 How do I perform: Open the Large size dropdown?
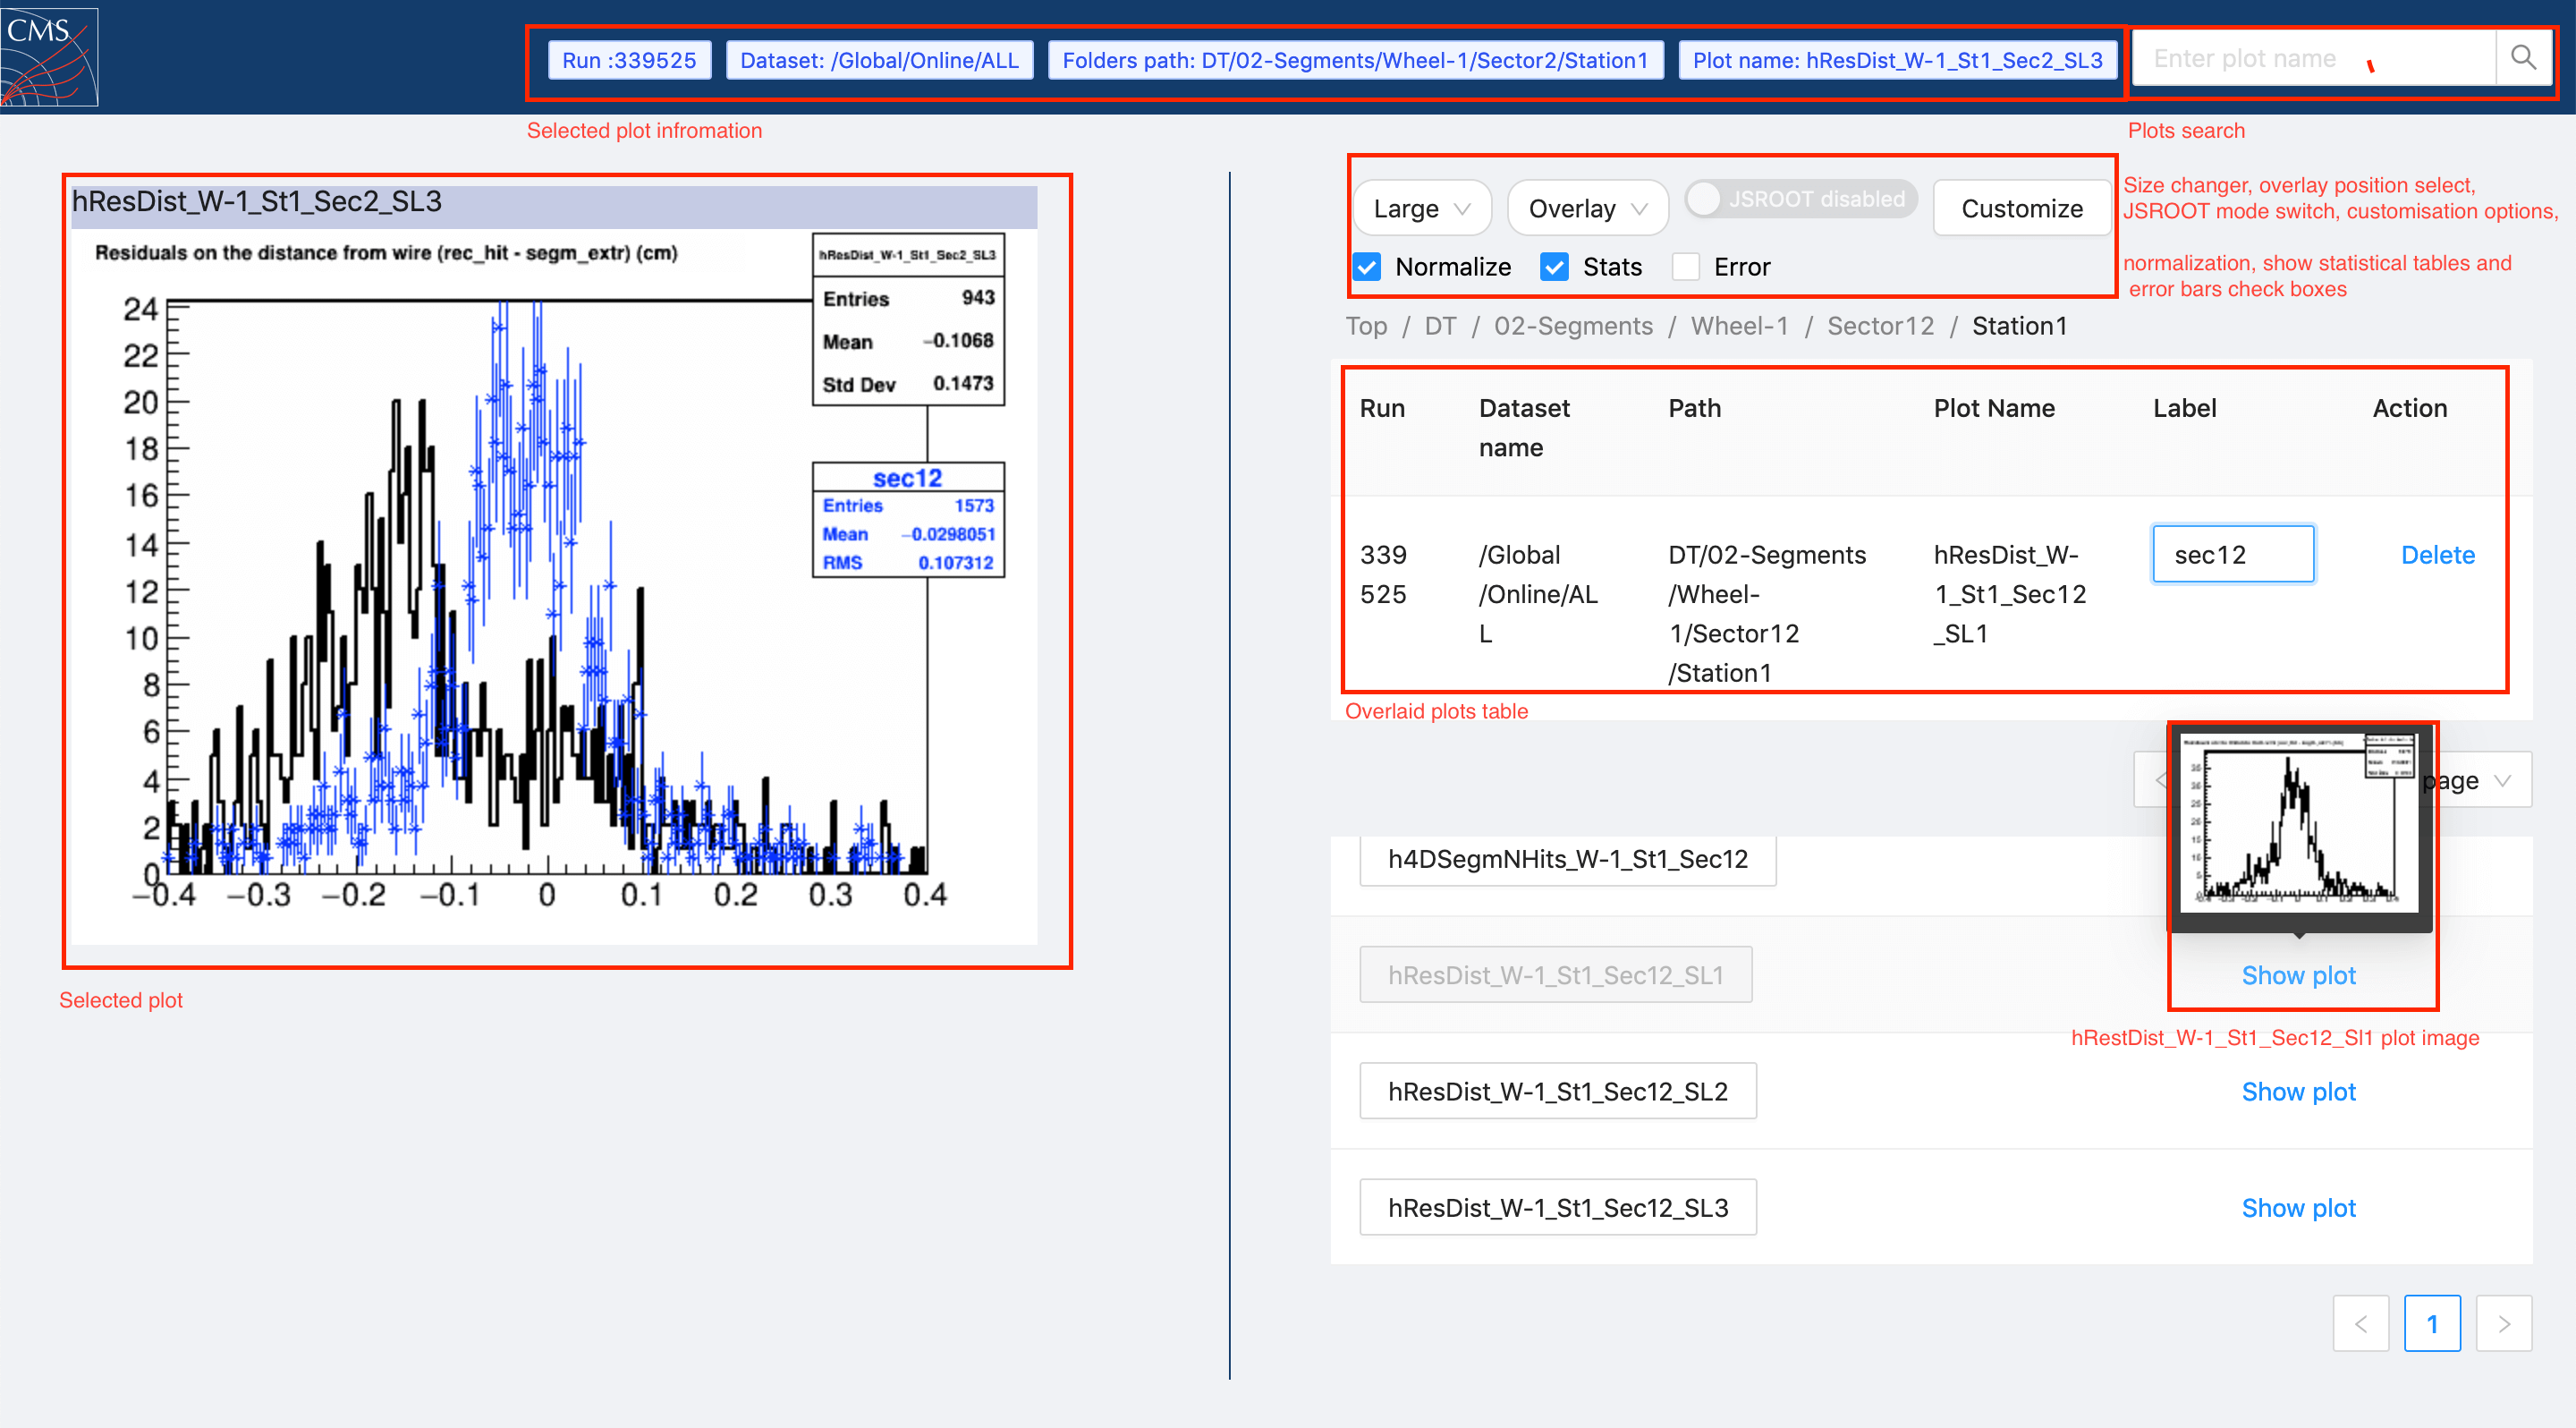(x=1421, y=208)
